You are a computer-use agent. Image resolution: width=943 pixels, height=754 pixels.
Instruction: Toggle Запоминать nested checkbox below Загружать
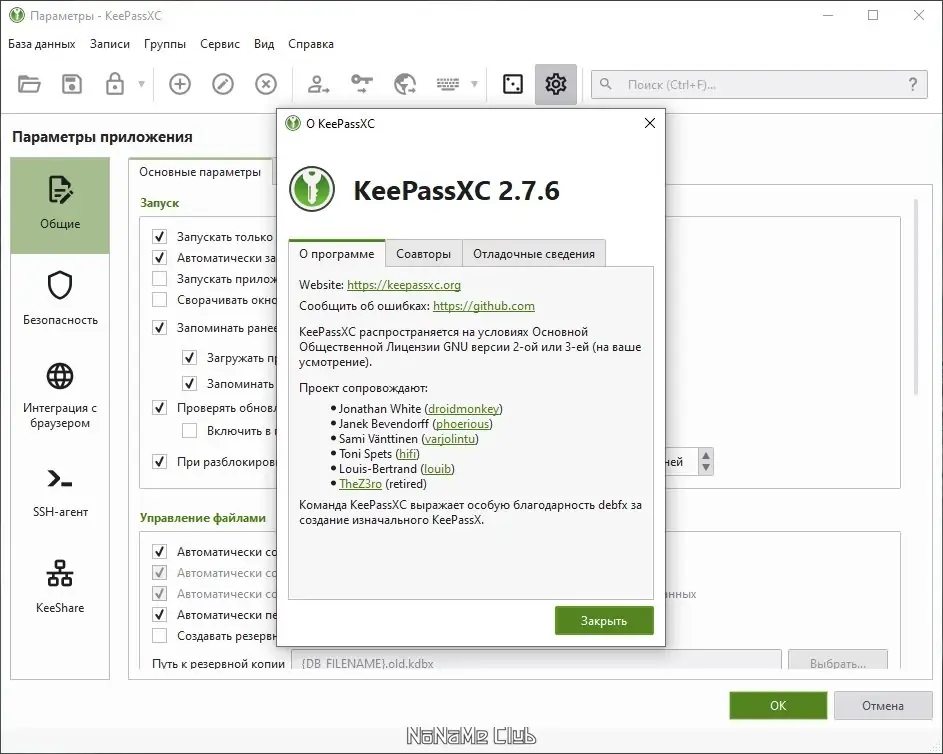189,383
